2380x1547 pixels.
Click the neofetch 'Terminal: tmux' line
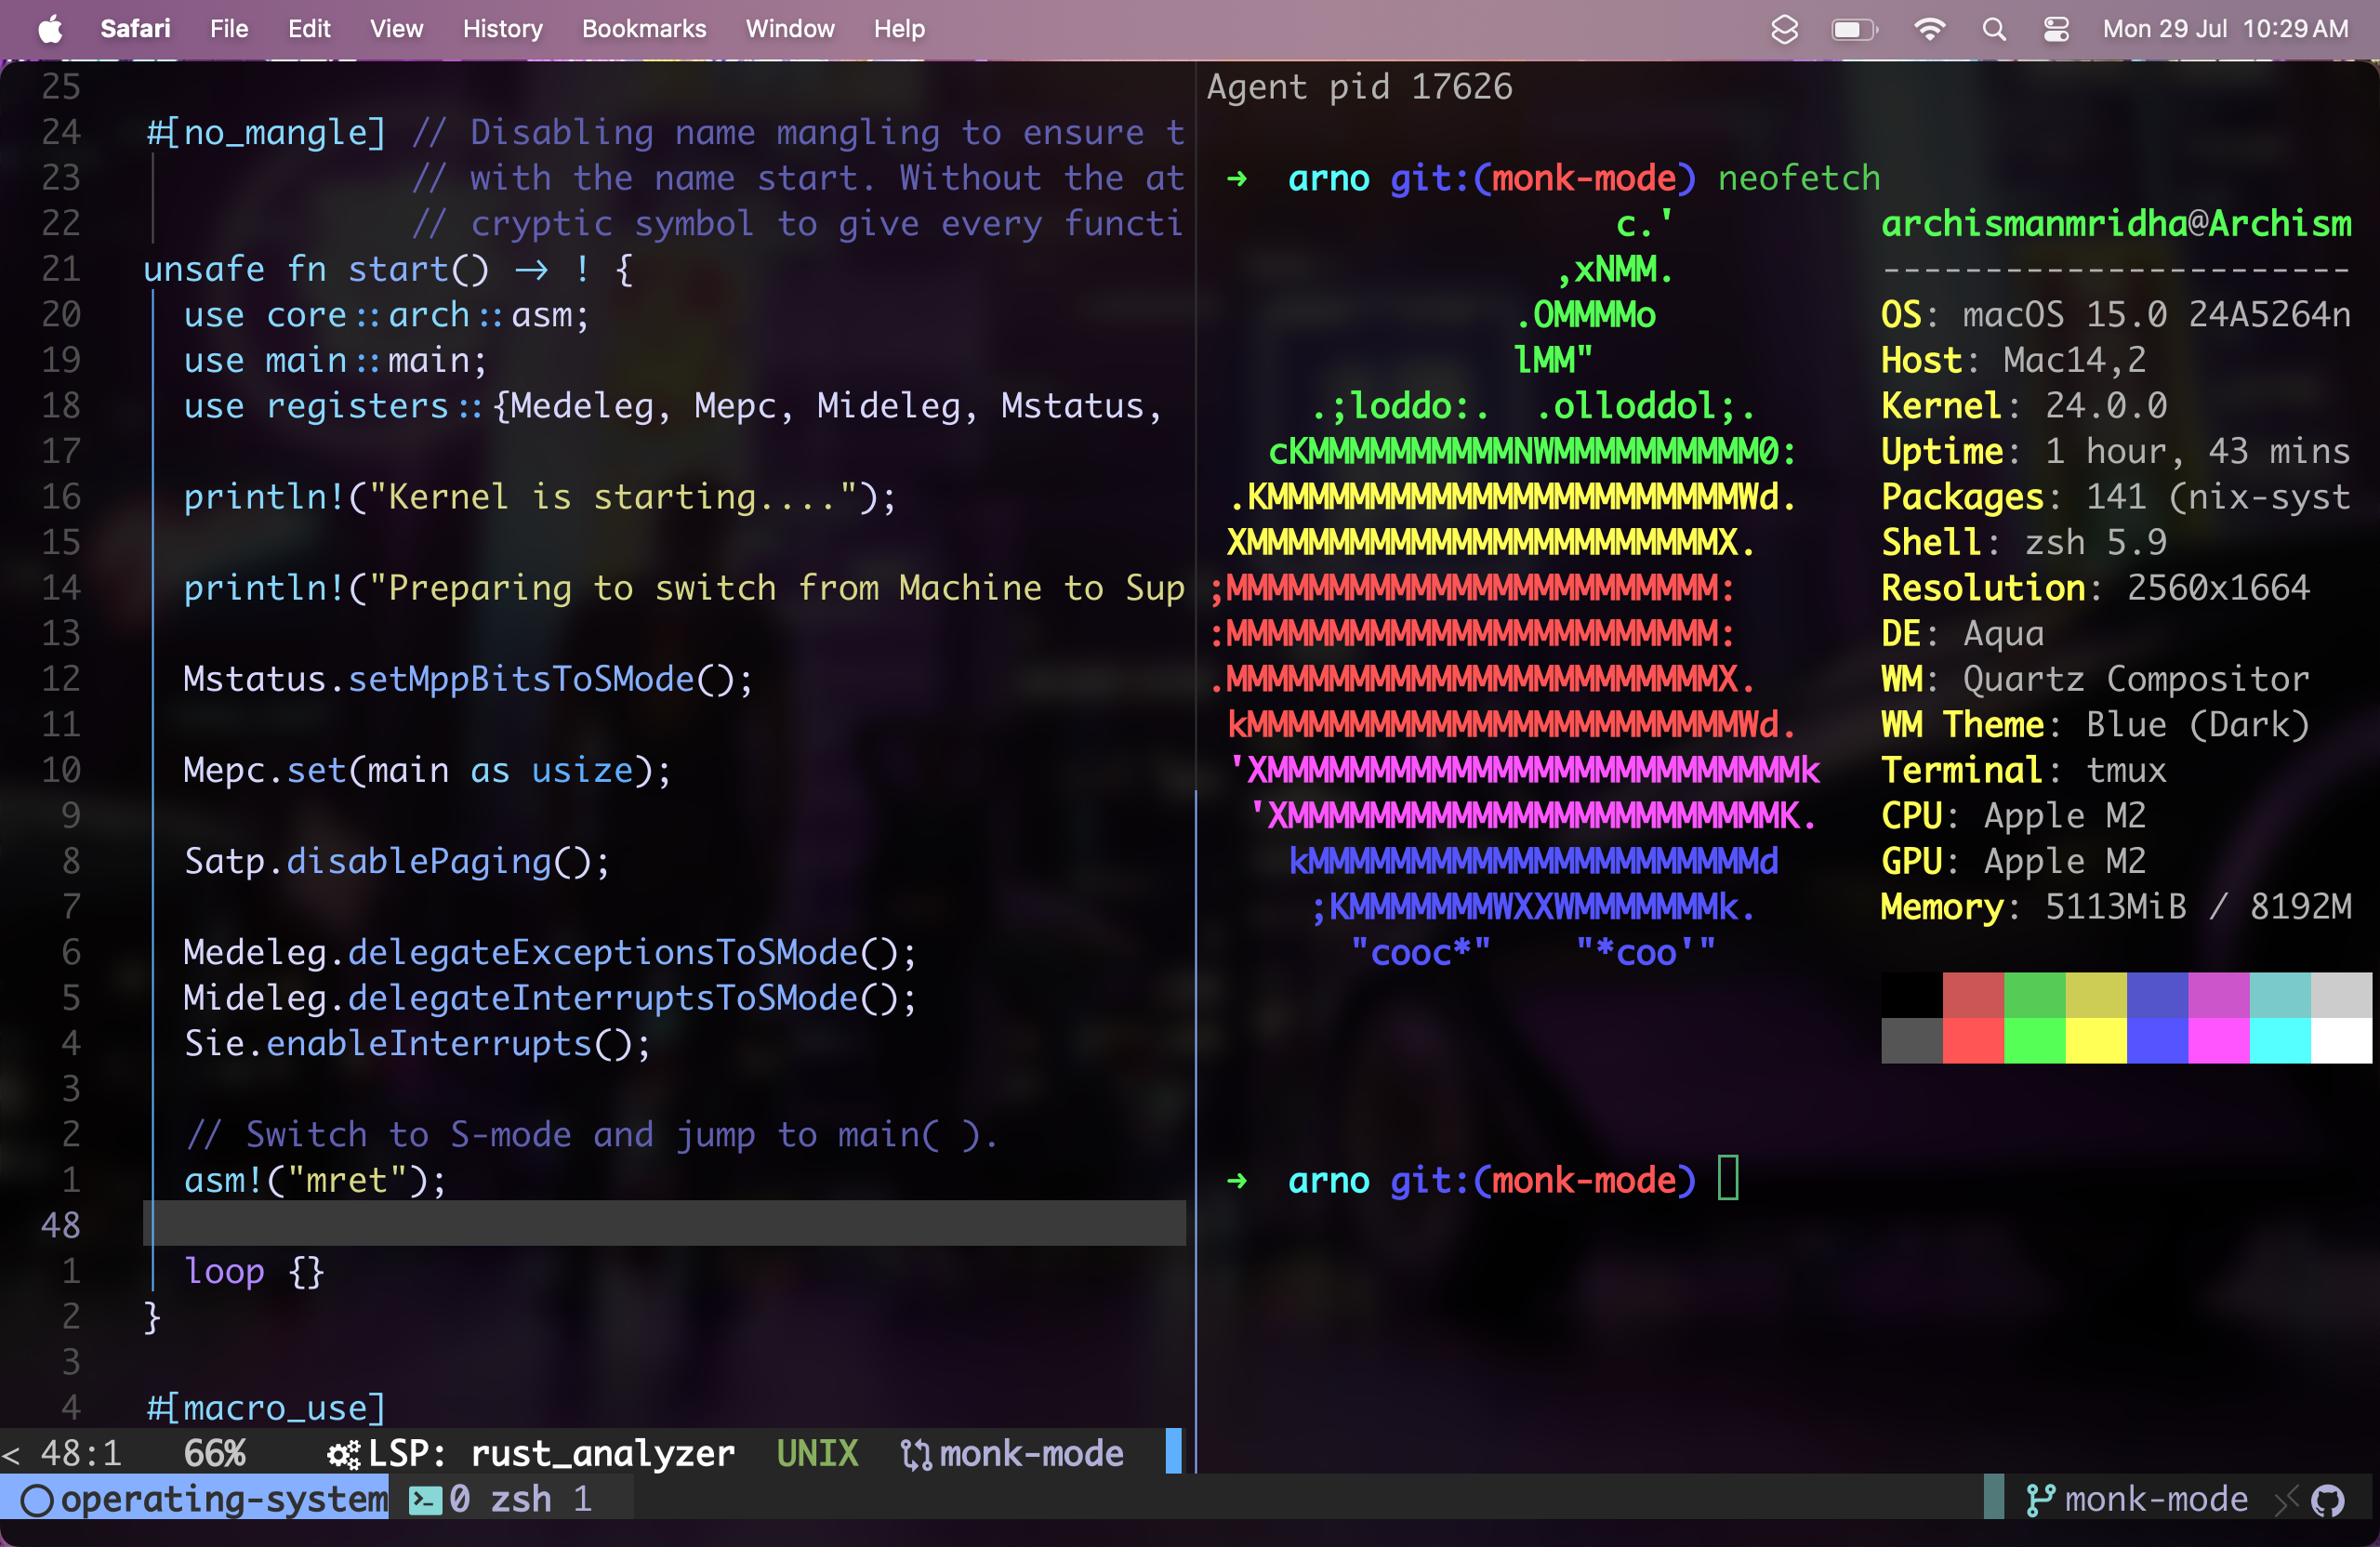(2024, 770)
